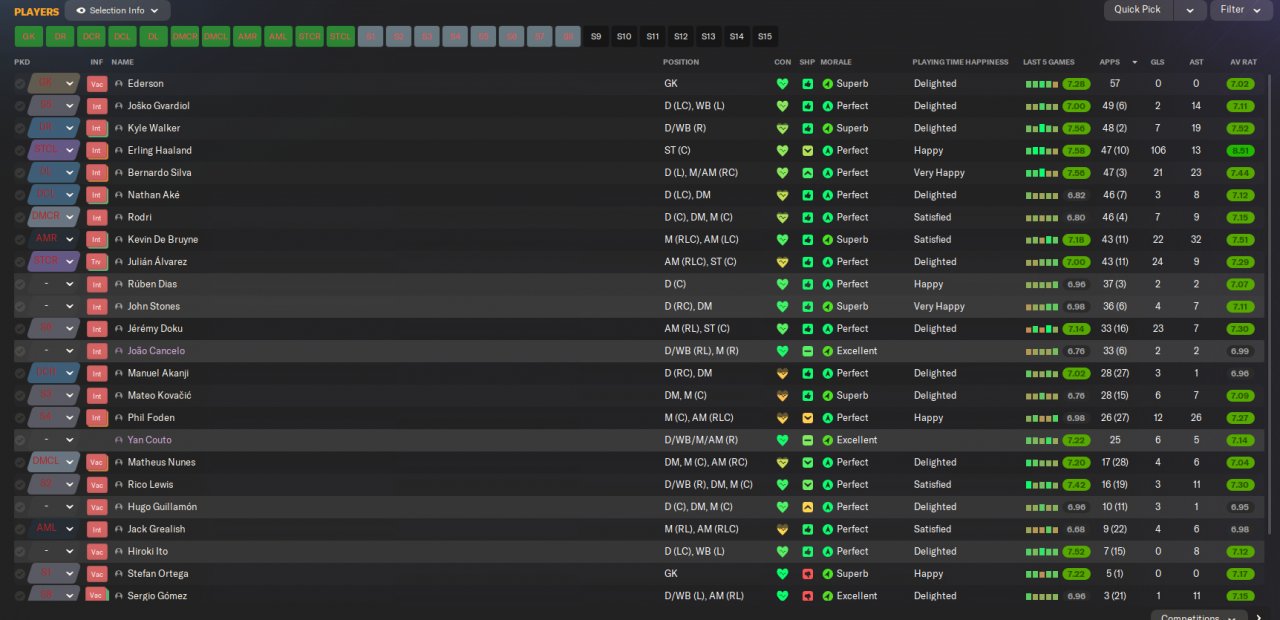Click Jack Grealish's Int info icon
The width and height of the screenshot is (1280, 620).
(x=97, y=530)
